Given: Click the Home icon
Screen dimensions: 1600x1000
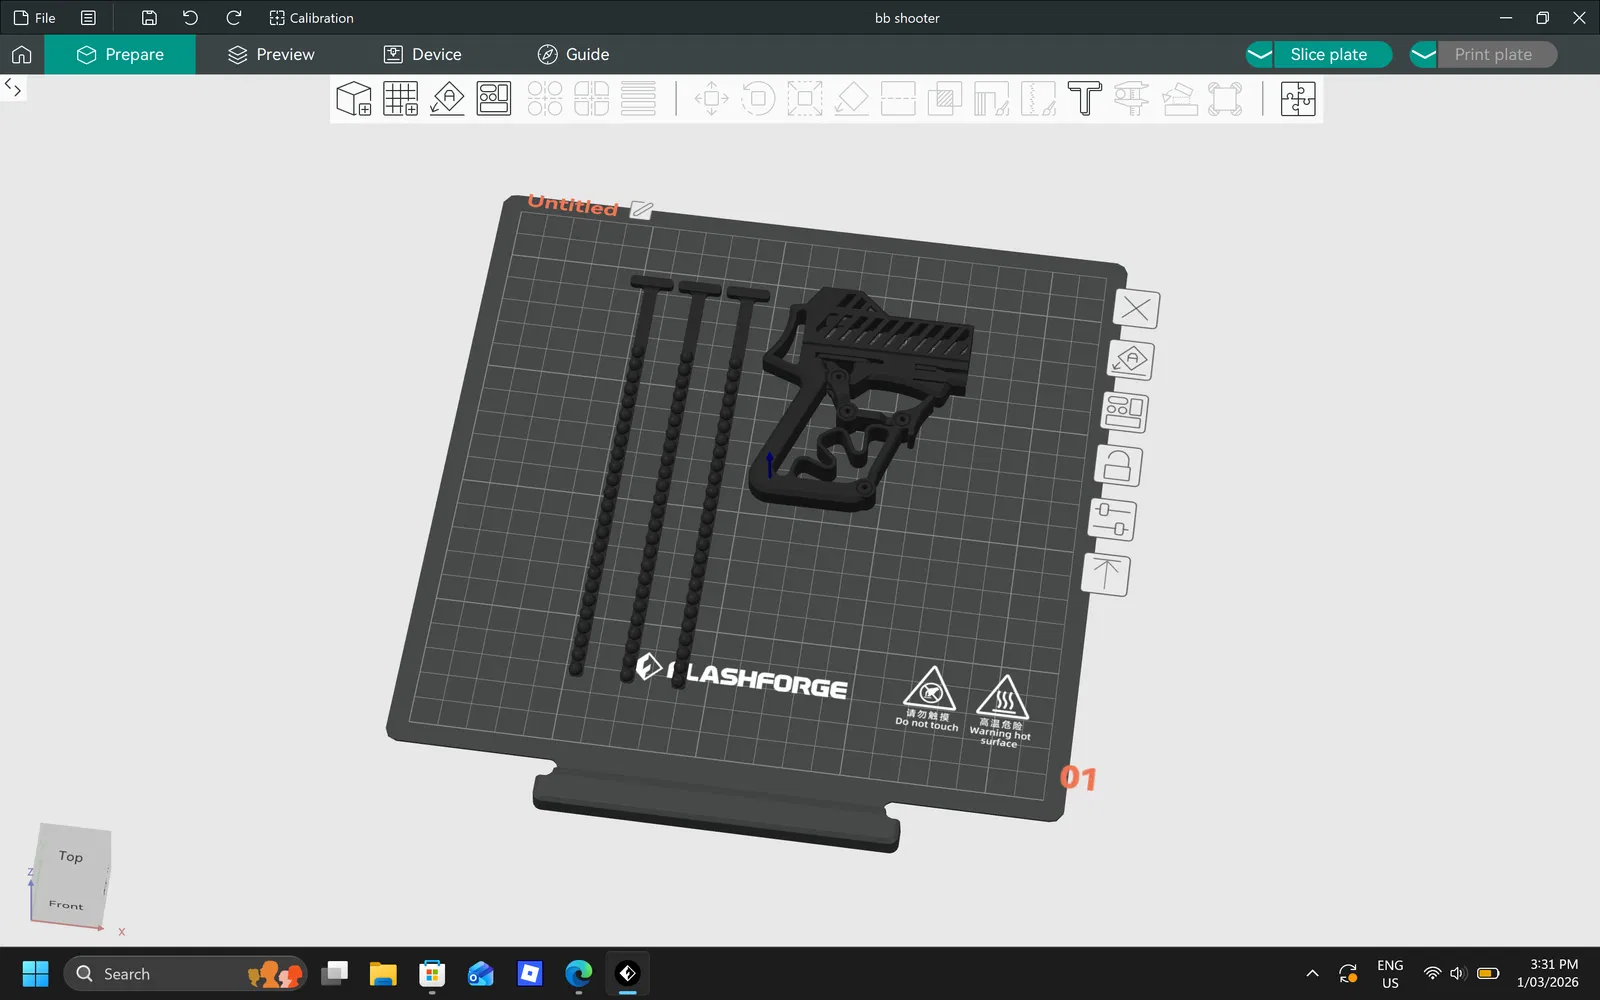Looking at the screenshot, I should (x=22, y=54).
